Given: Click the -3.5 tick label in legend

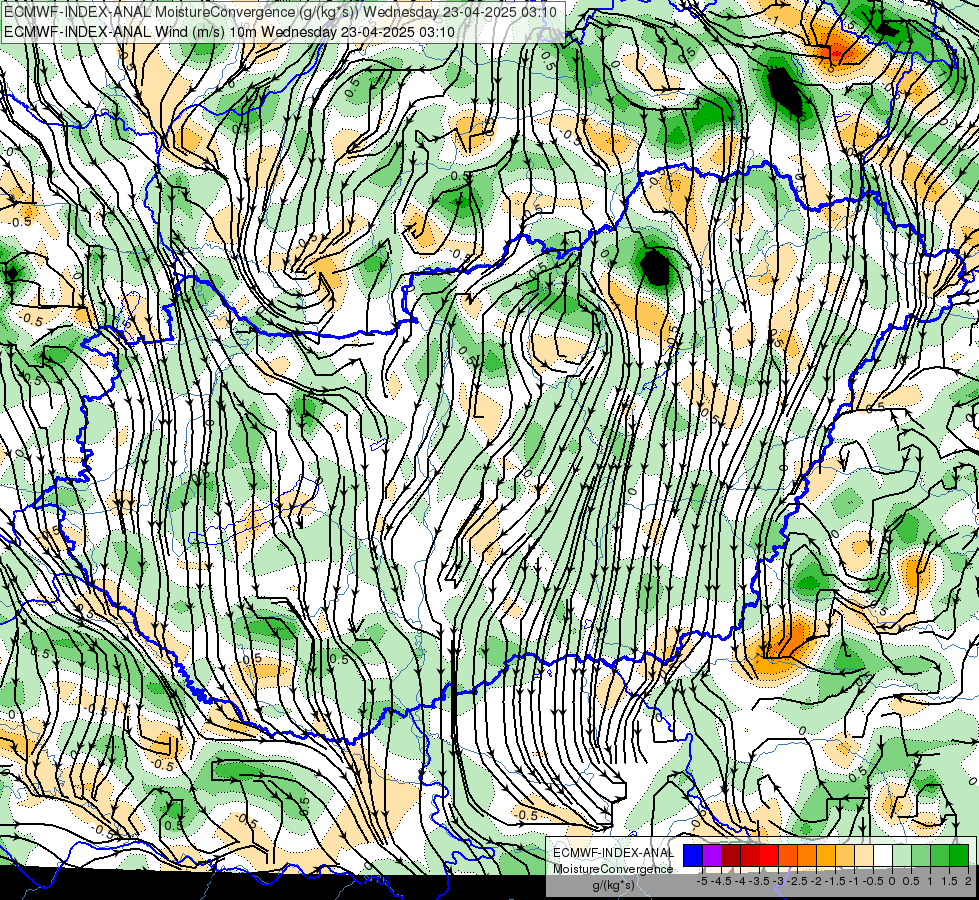Looking at the screenshot, I should (759, 881).
